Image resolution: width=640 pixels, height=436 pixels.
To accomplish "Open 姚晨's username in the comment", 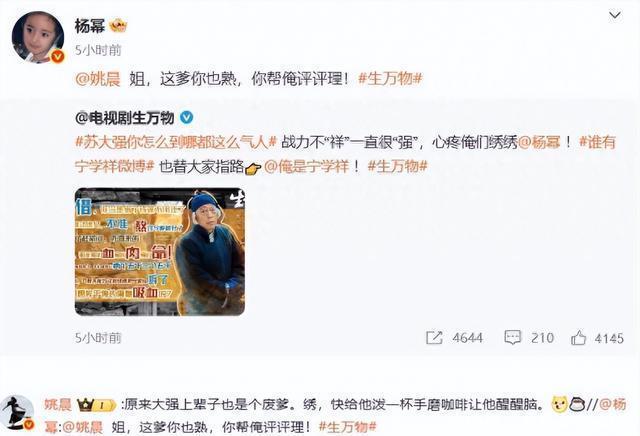I will pyautogui.click(x=58, y=405).
